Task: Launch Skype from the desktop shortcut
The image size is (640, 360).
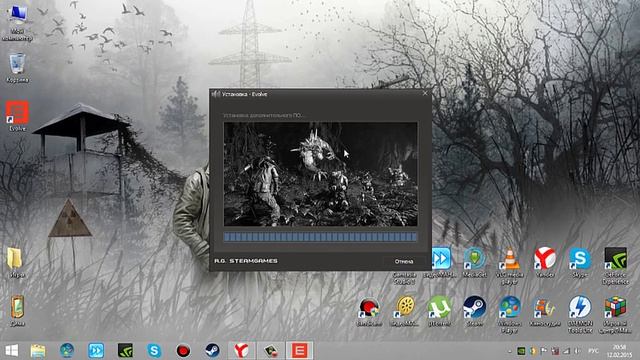Action: pyautogui.click(x=580, y=262)
